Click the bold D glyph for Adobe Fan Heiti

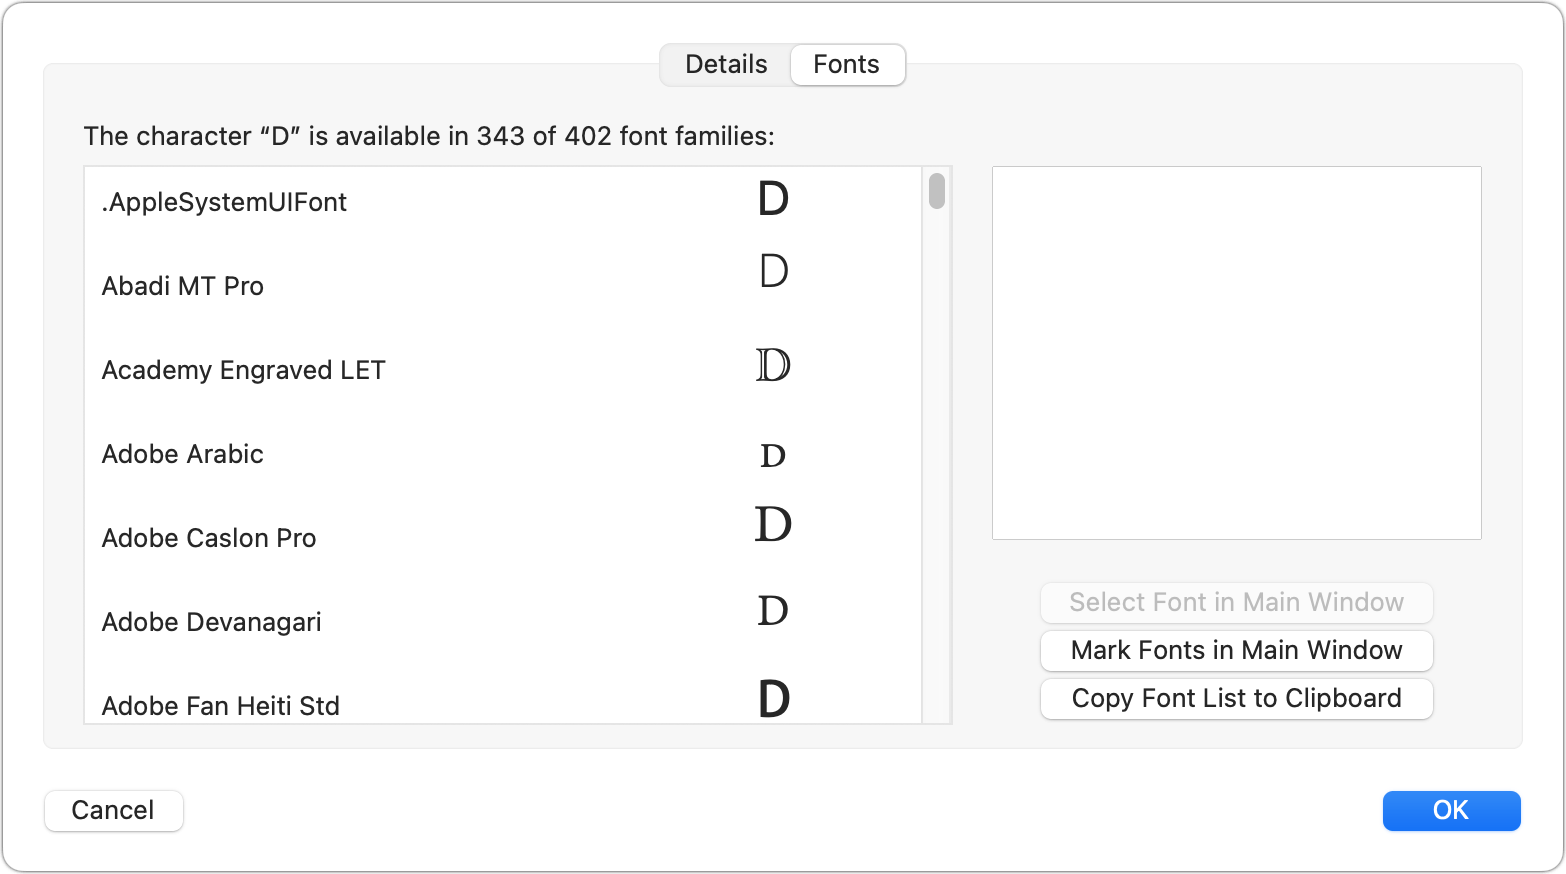pos(774,699)
